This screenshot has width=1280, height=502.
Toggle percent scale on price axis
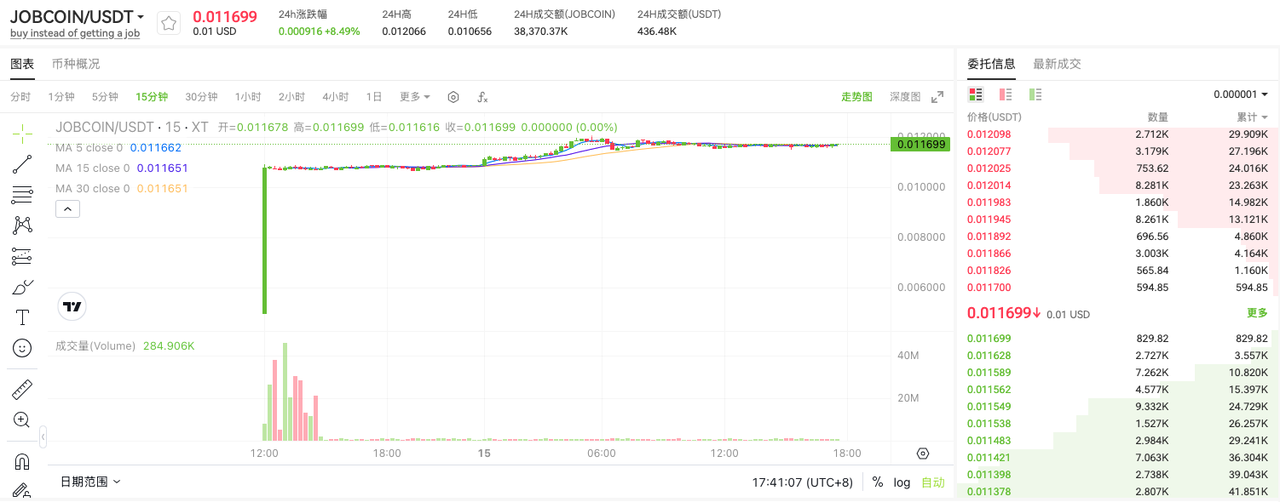877,482
